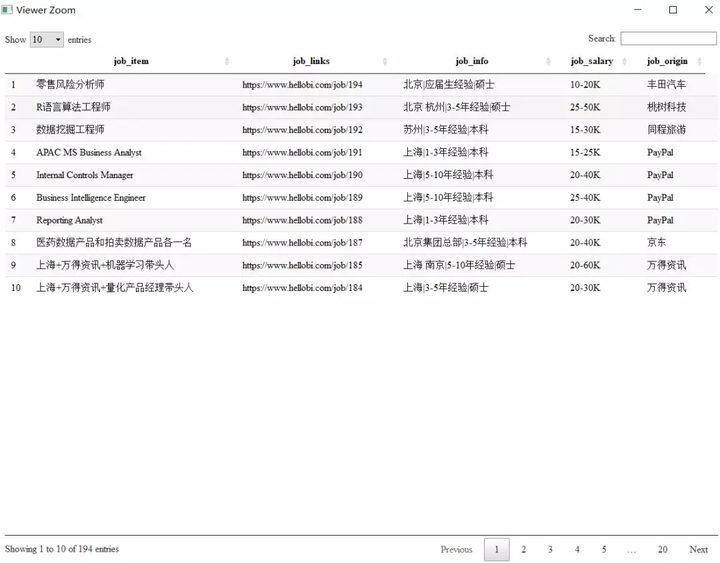The image size is (720, 563).
Task: Click the hellobi.com/job/192 link text
Action: coord(302,129)
